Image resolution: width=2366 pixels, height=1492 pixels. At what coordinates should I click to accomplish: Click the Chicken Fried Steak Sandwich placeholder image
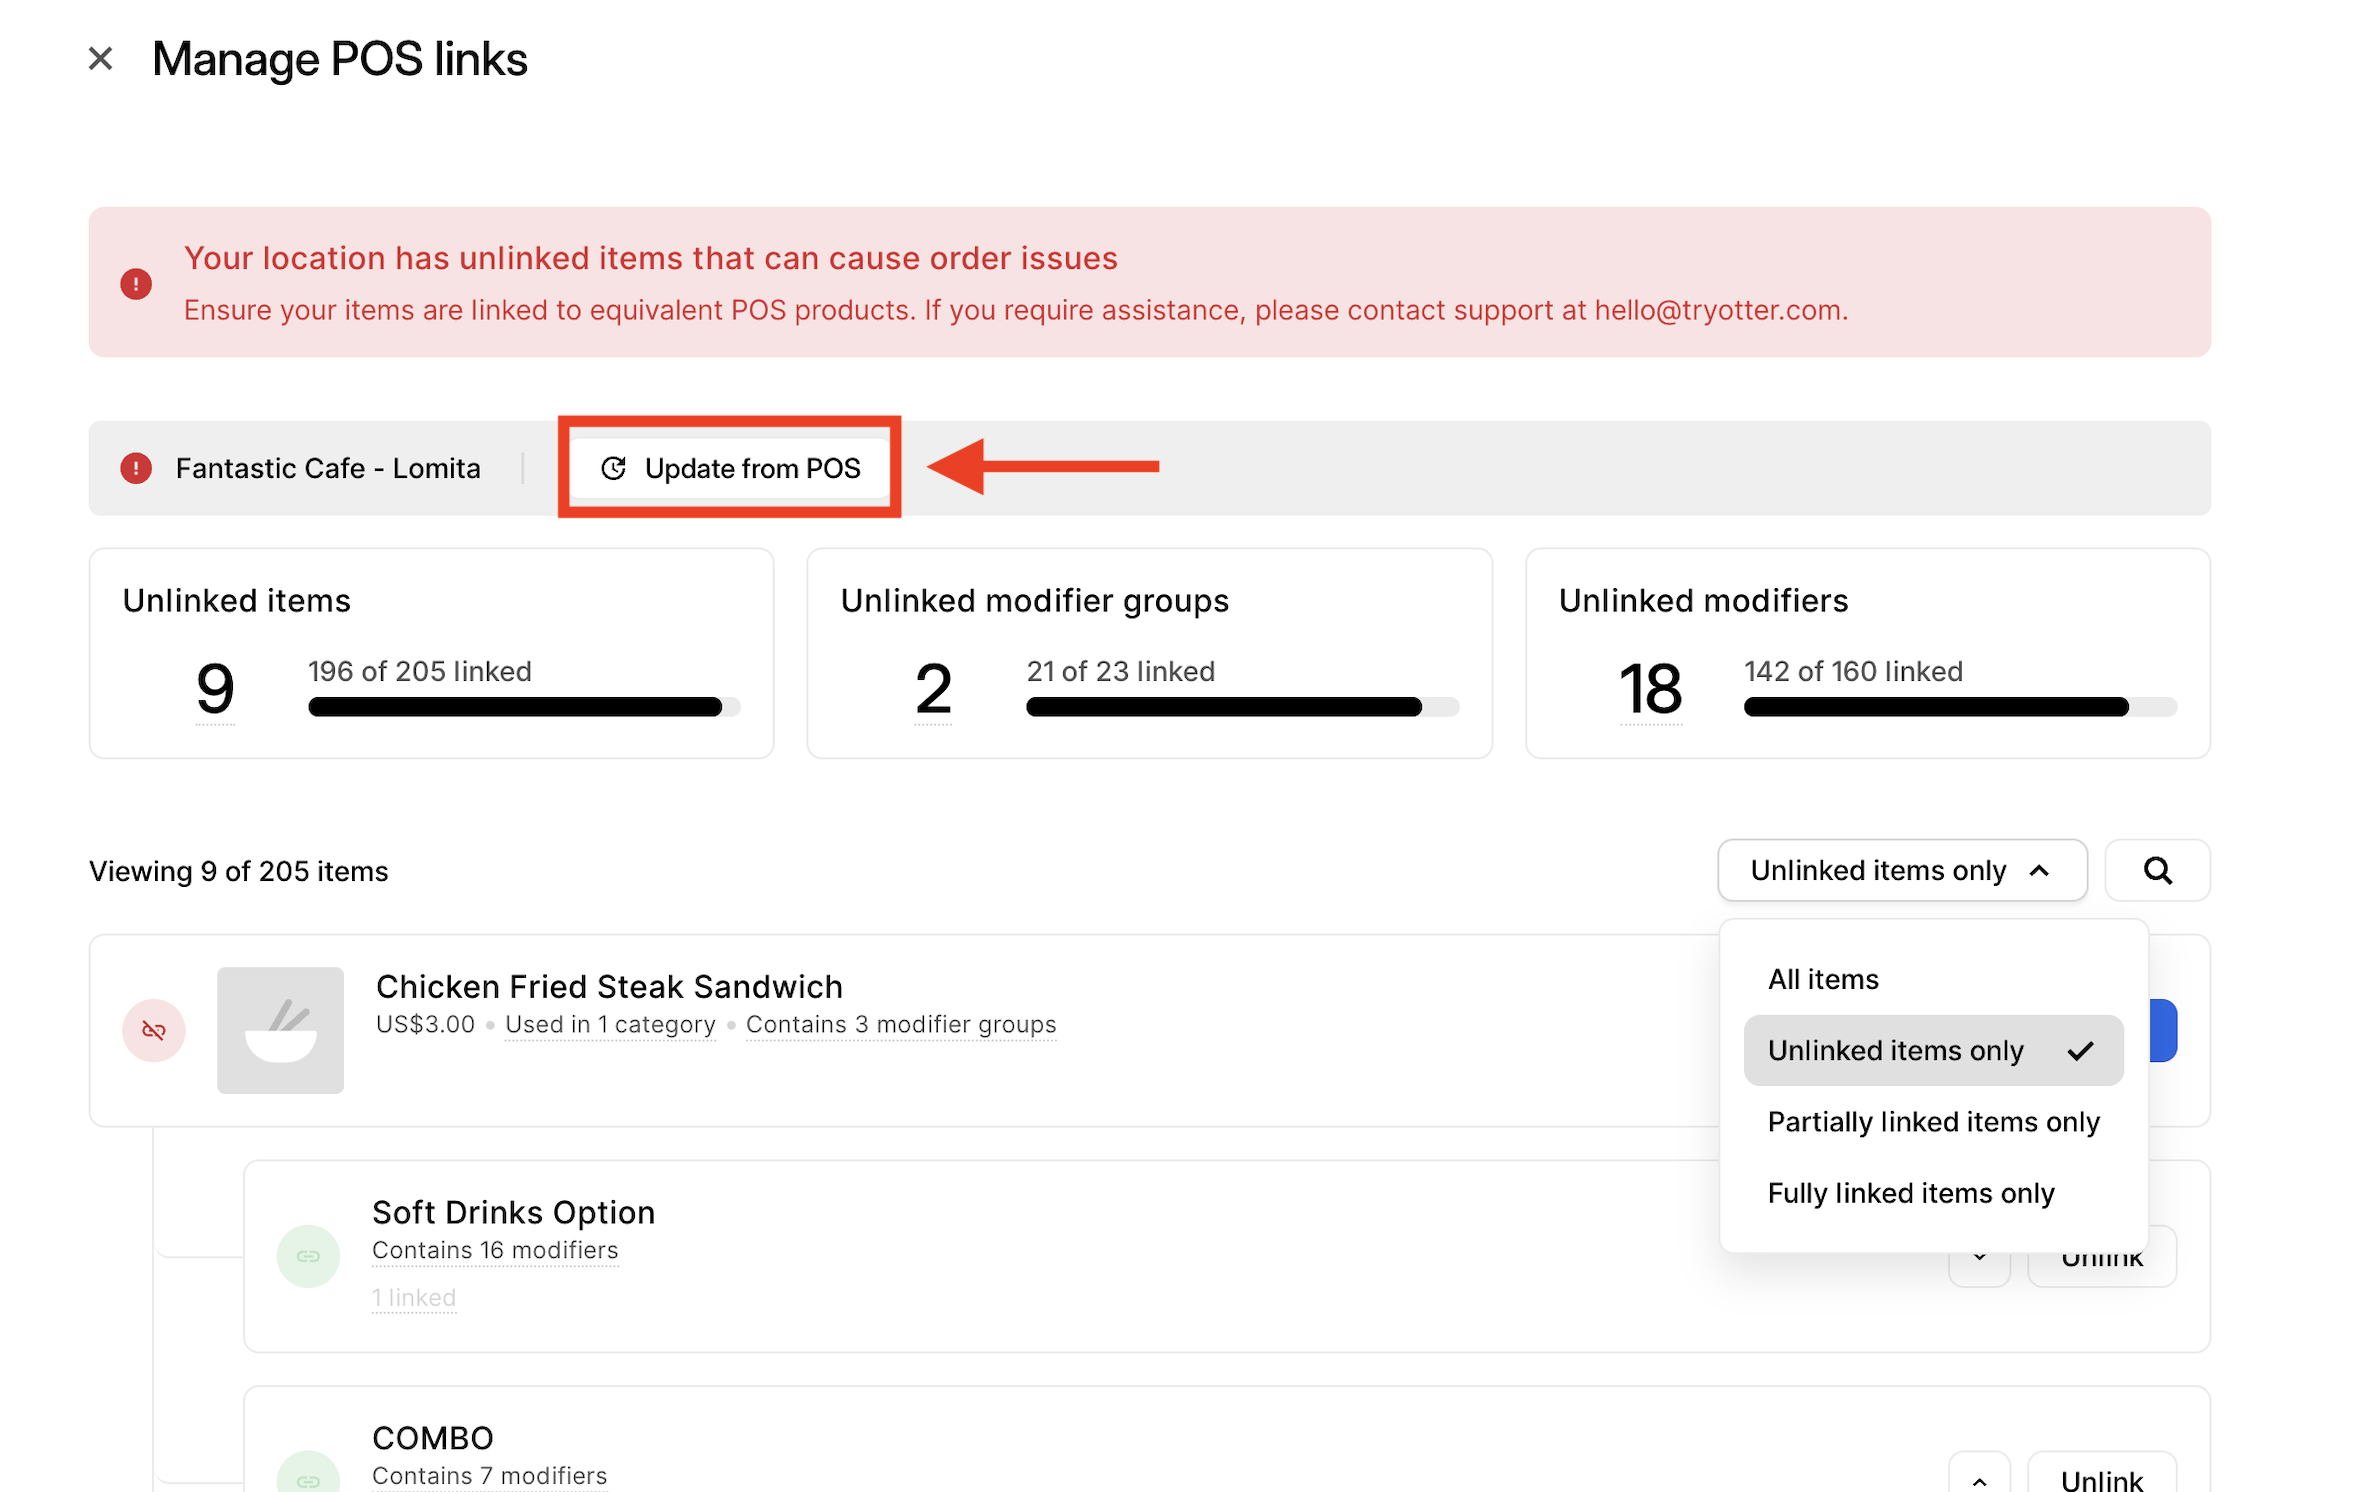coord(280,1030)
